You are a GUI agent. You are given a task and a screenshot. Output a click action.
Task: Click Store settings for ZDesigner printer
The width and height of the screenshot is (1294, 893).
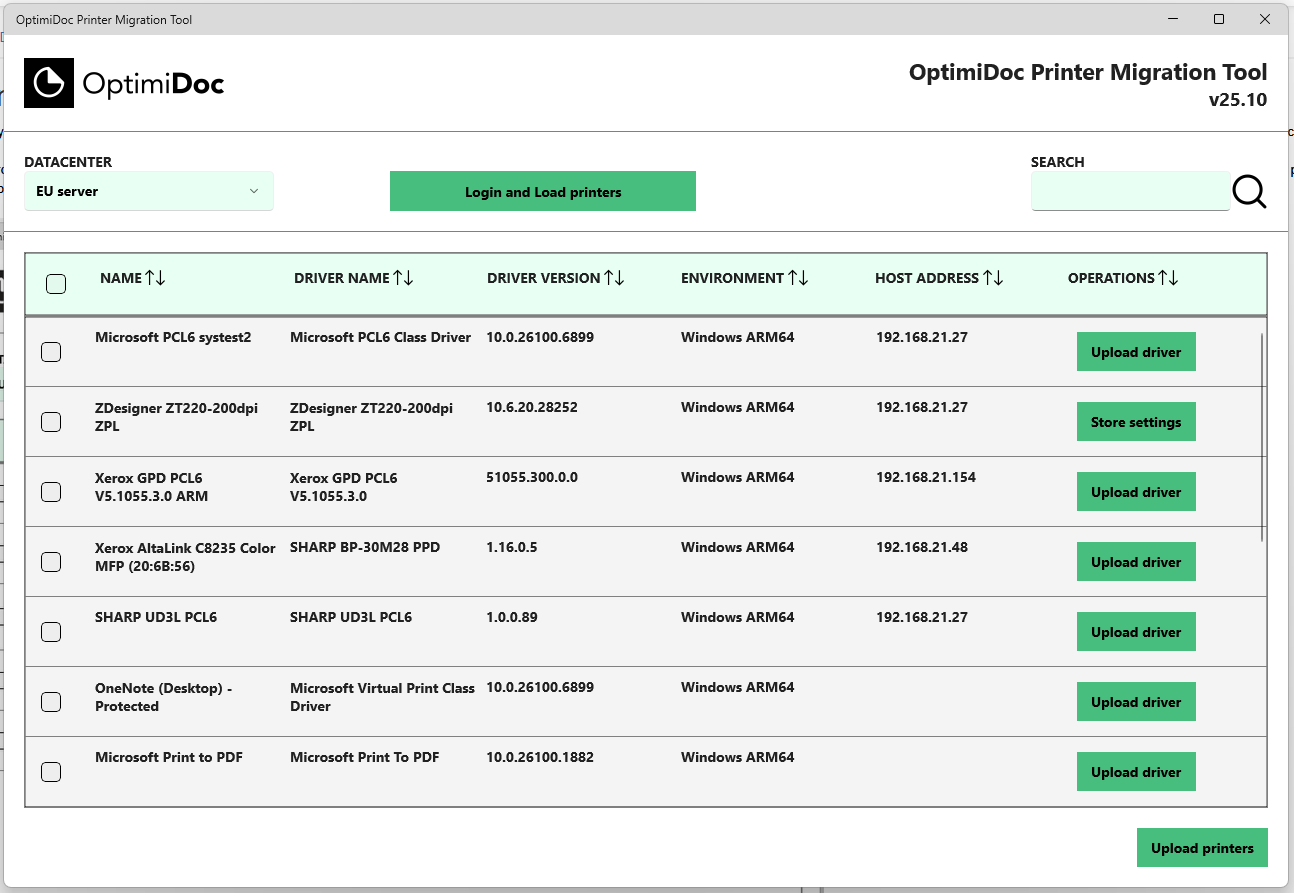click(x=1135, y=422)
